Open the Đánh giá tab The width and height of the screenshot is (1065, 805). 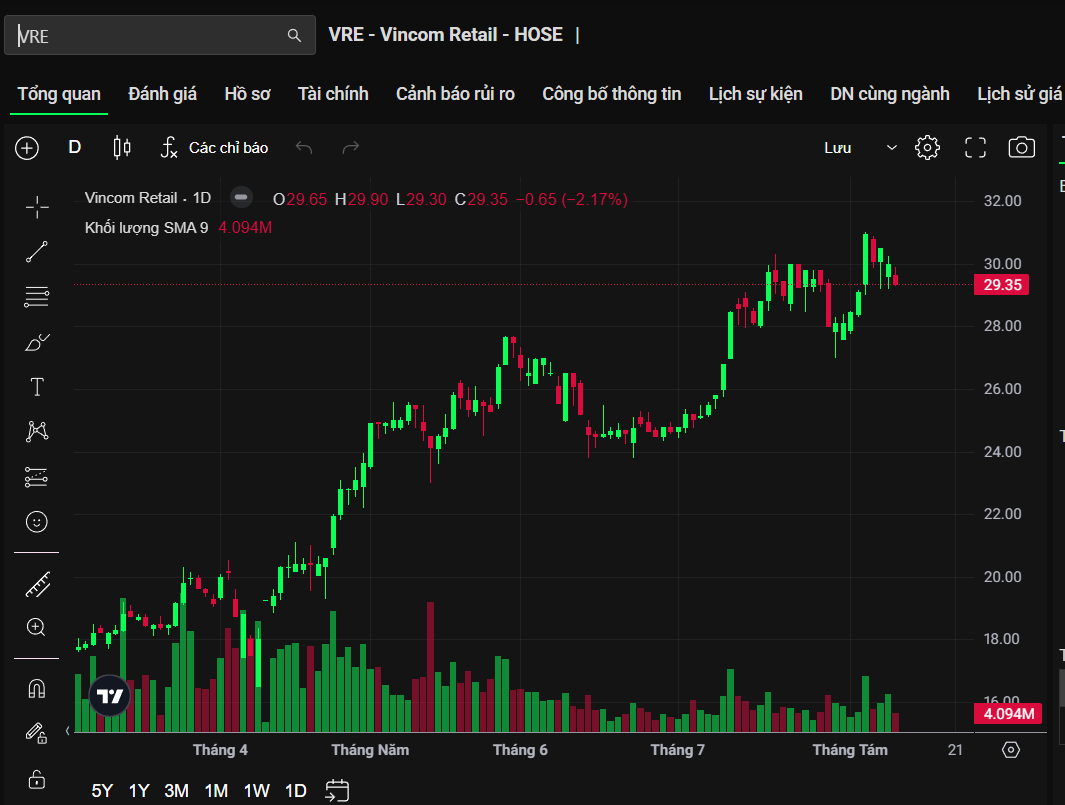(x=162, y=94)
